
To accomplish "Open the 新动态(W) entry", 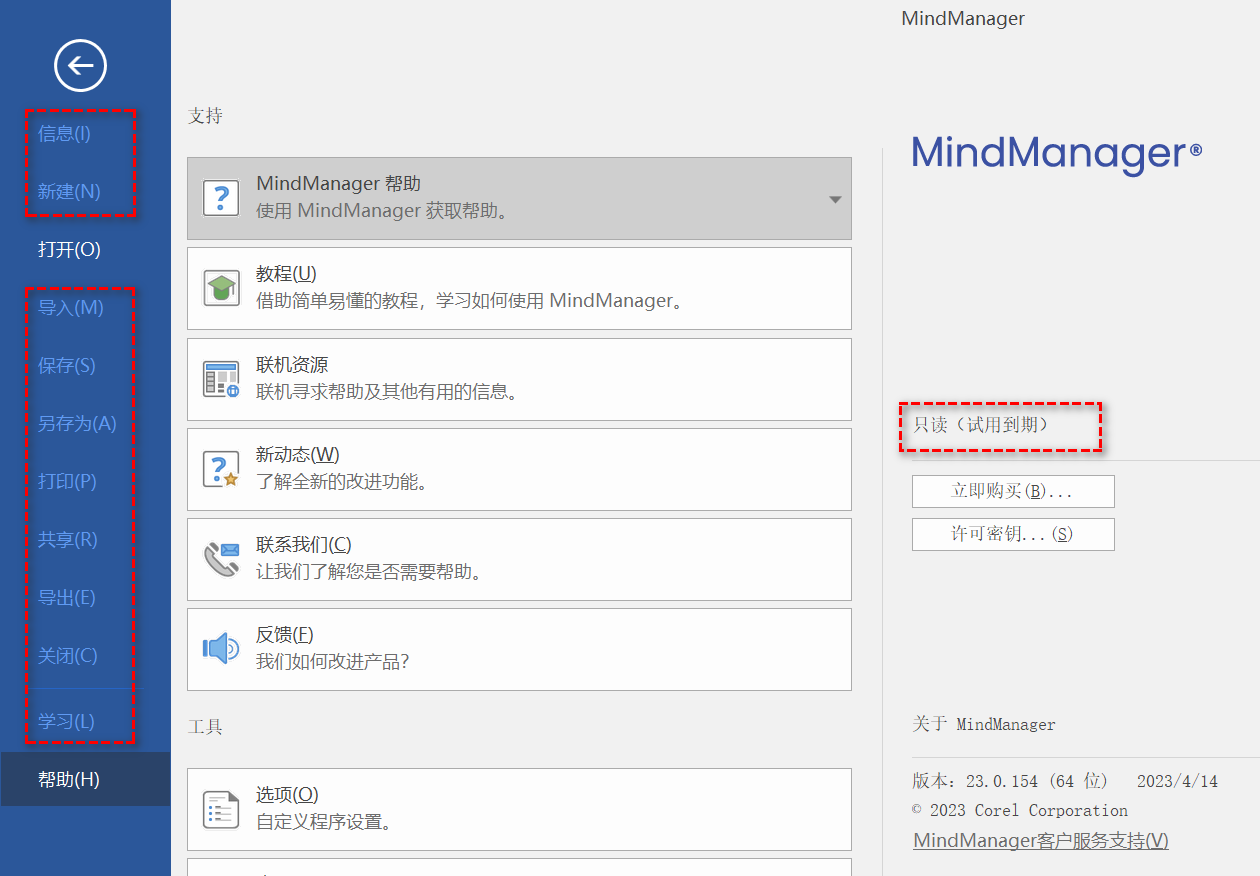I will point(519,469).
